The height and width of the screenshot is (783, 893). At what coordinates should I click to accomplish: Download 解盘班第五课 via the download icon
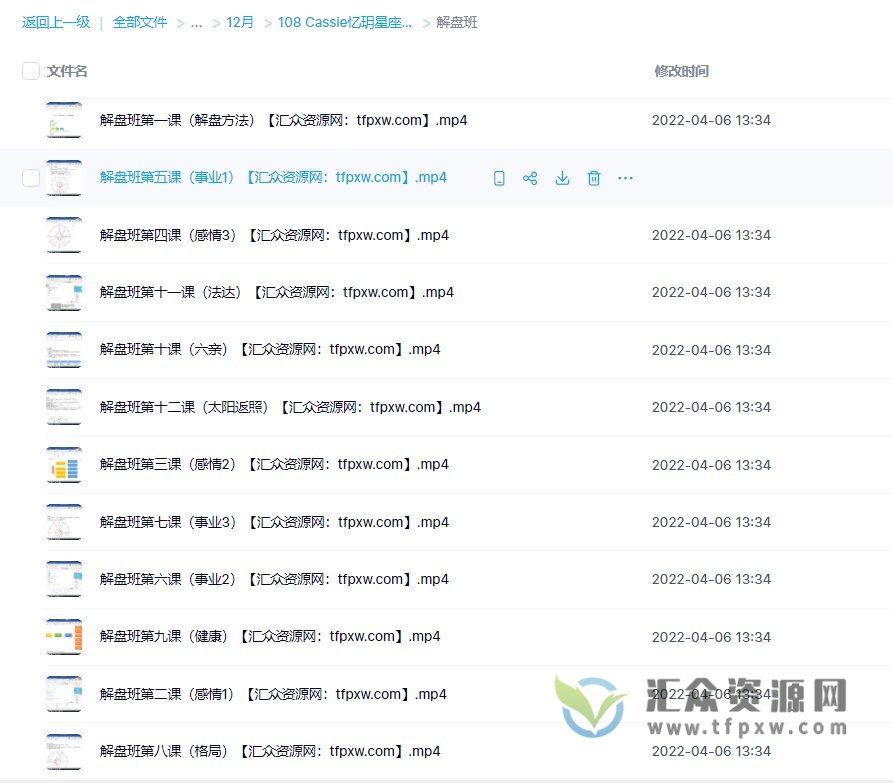coord(562,177)
